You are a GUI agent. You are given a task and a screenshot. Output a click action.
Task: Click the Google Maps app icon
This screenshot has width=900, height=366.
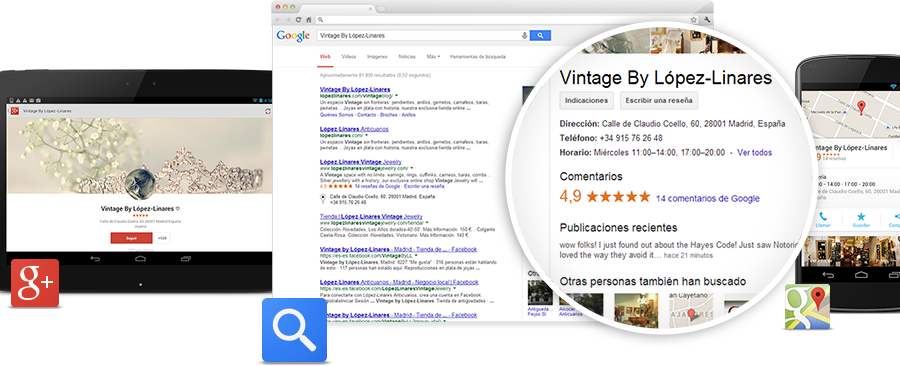click(x=808, y=306)
